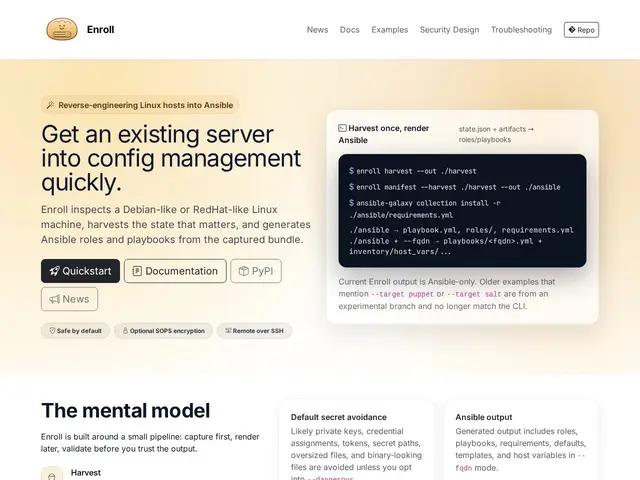640x480 pixels.
Task: Click the main hero headline
Action: coord(171,158)
